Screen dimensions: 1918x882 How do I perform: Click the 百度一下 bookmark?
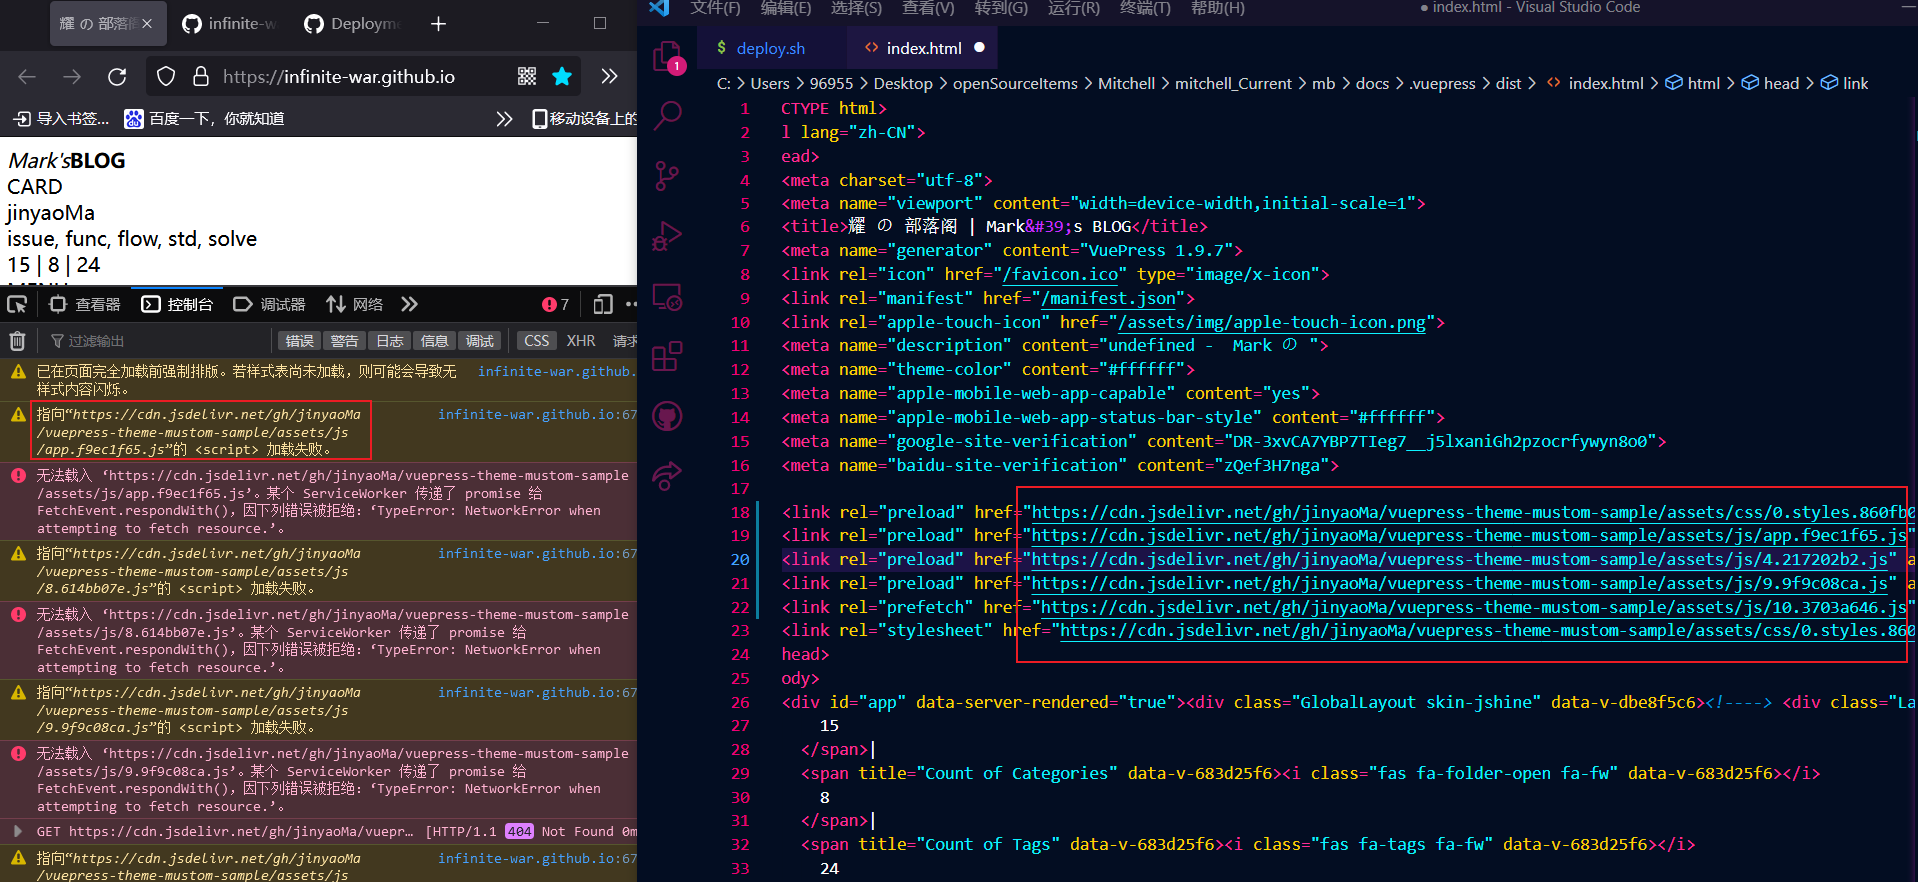[205, 119]
